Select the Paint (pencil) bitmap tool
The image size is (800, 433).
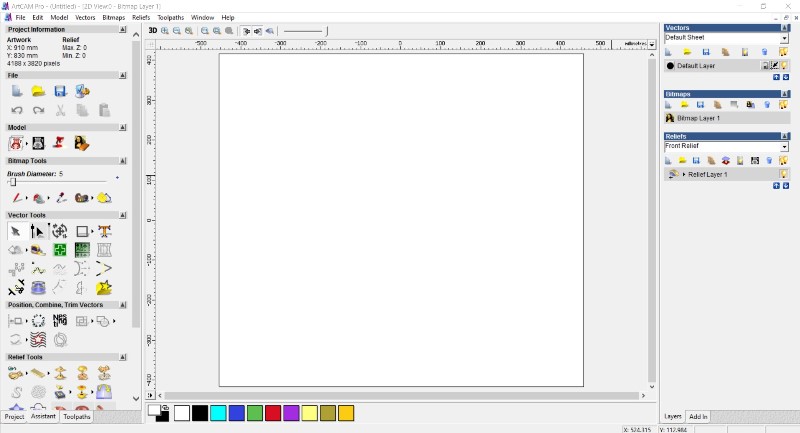point(17,198)
